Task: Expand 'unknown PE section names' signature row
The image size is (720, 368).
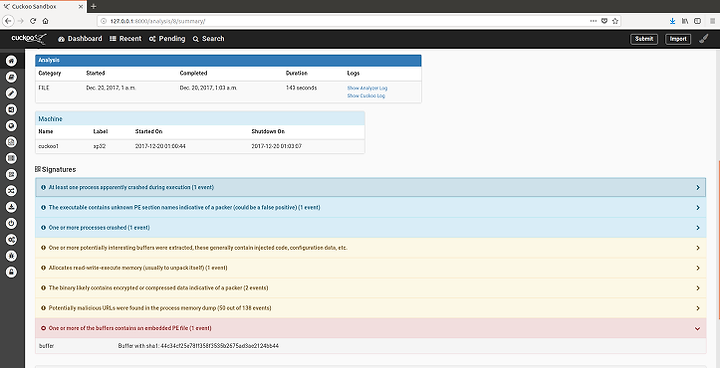Action: click(370, 208)
